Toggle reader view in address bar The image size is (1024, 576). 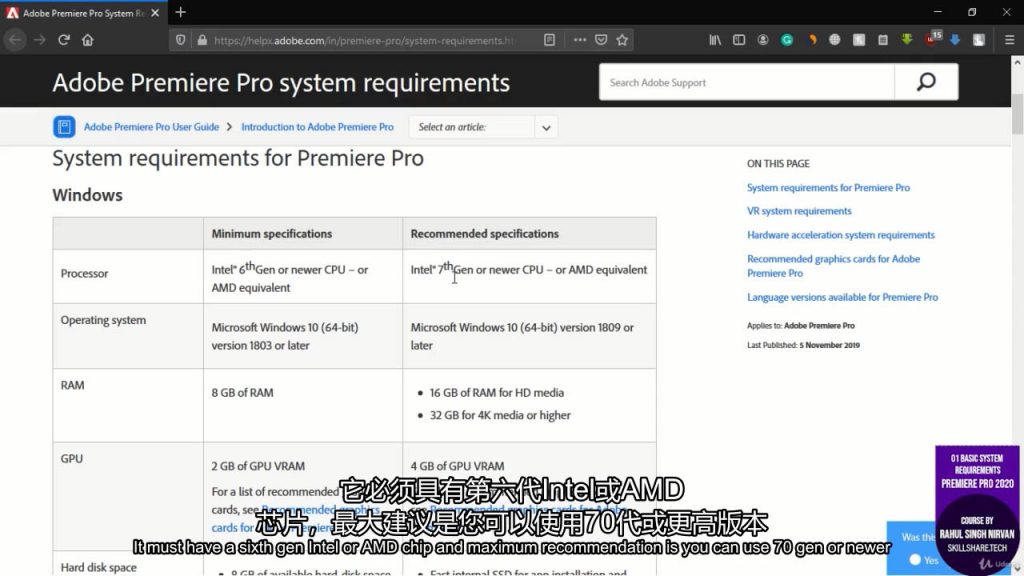pyautogui.click(x=549, y=40)
